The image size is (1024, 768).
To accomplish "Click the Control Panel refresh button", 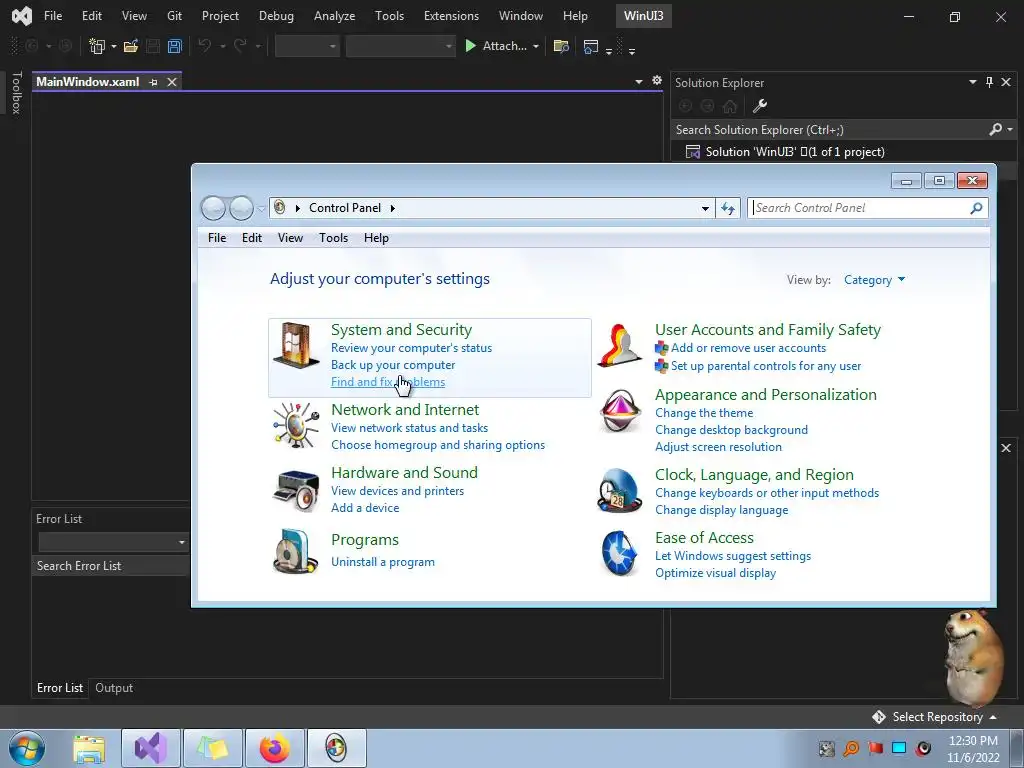I will pyautogui.click(x=728, y=208).
